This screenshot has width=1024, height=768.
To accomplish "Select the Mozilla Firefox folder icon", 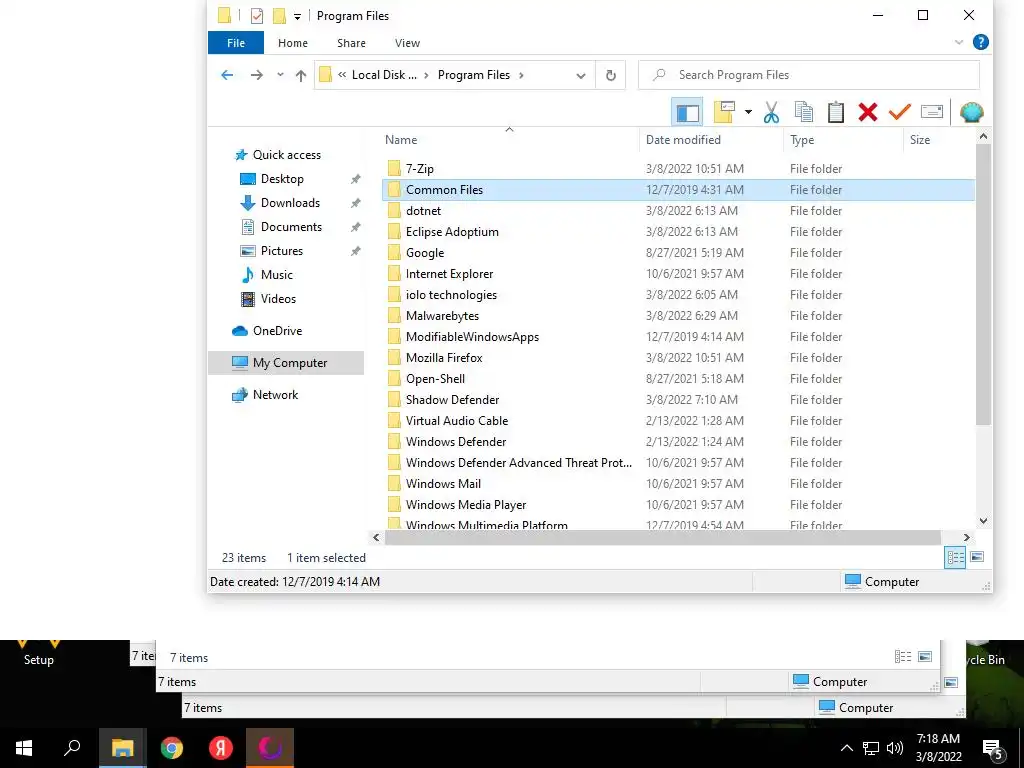I will pos(394,358).
